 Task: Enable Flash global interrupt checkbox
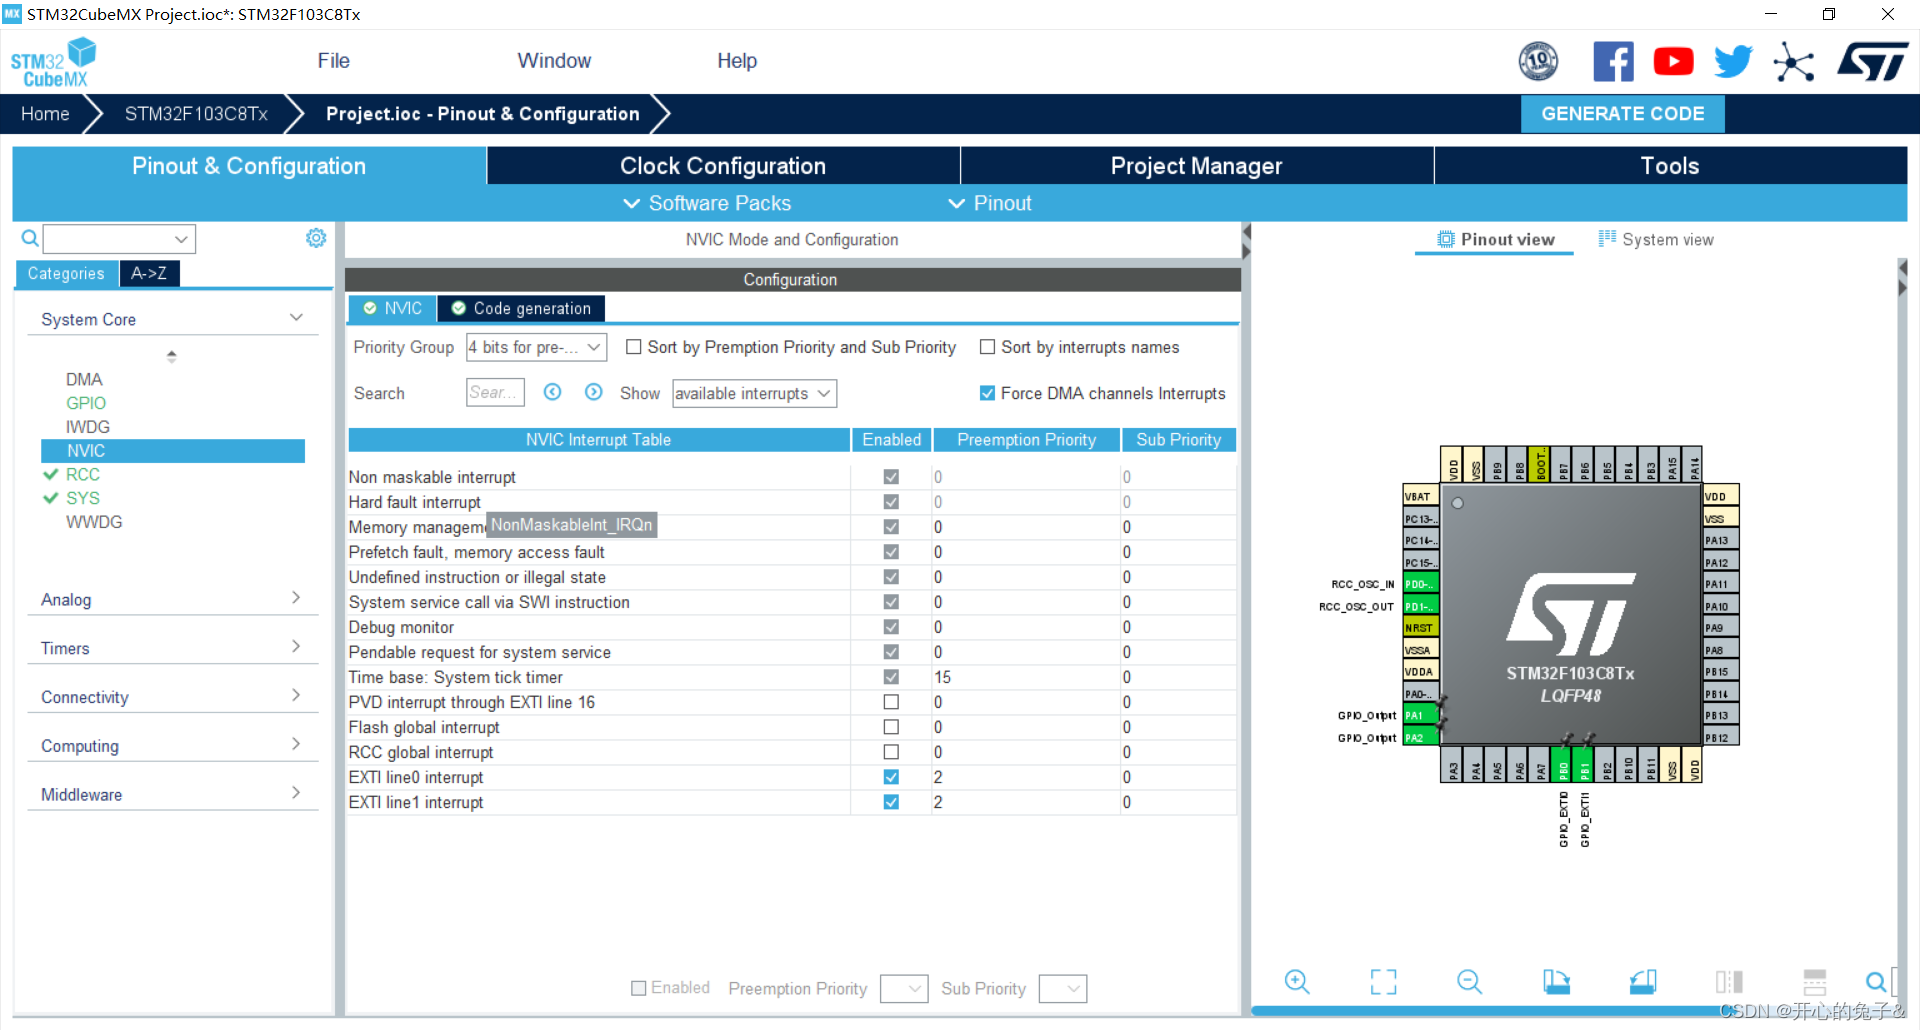coord(891,727)
